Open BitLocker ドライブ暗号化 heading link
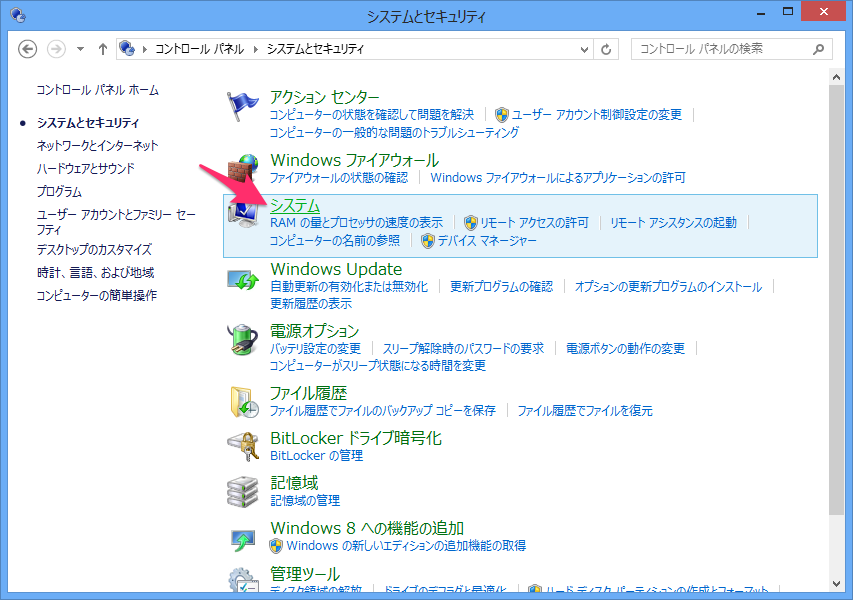The image size is (853, 600). (x=356, y=438)
